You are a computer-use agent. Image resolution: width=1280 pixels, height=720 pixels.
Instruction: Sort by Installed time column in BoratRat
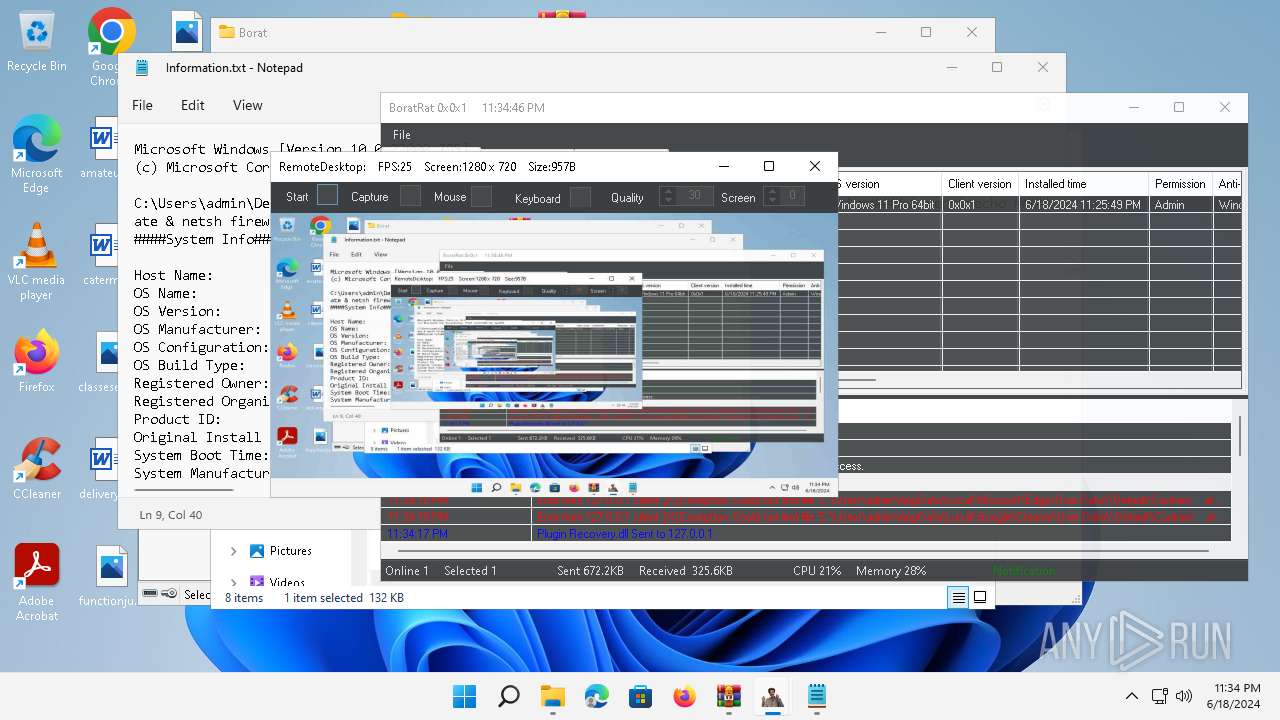[x=1083, y=184]
